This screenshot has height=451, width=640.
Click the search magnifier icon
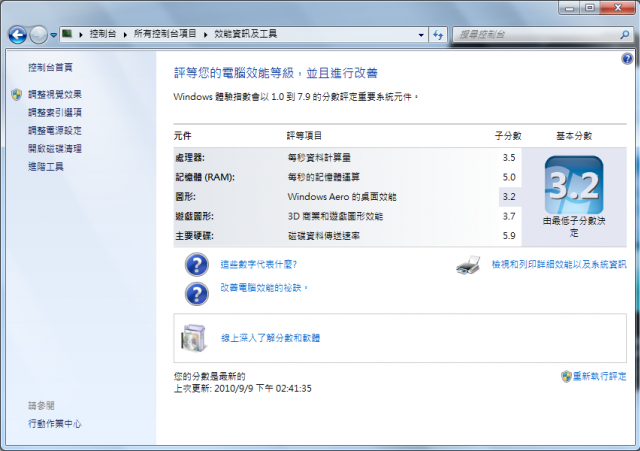point(625,35)
